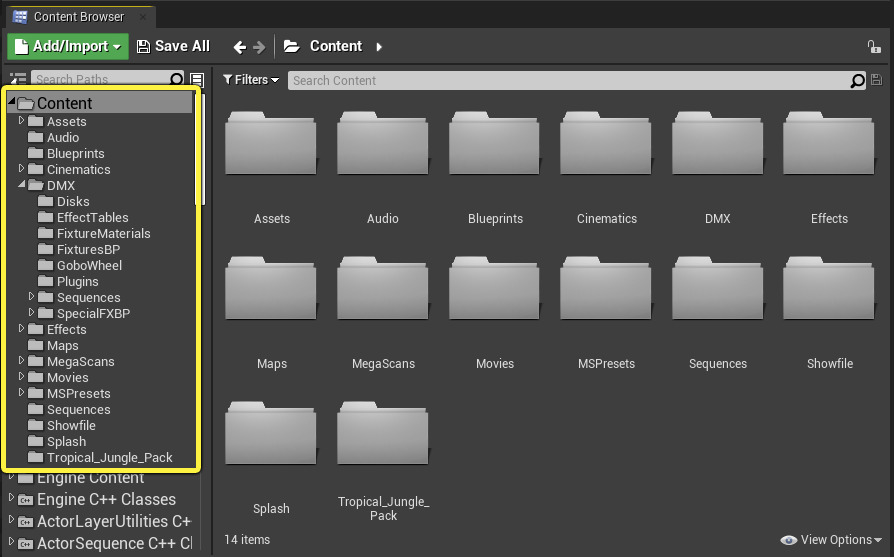Close the Content Browser tab
The height and width of the screenshot is (557, 894).
pyautogui.click(x=143, y=17)
